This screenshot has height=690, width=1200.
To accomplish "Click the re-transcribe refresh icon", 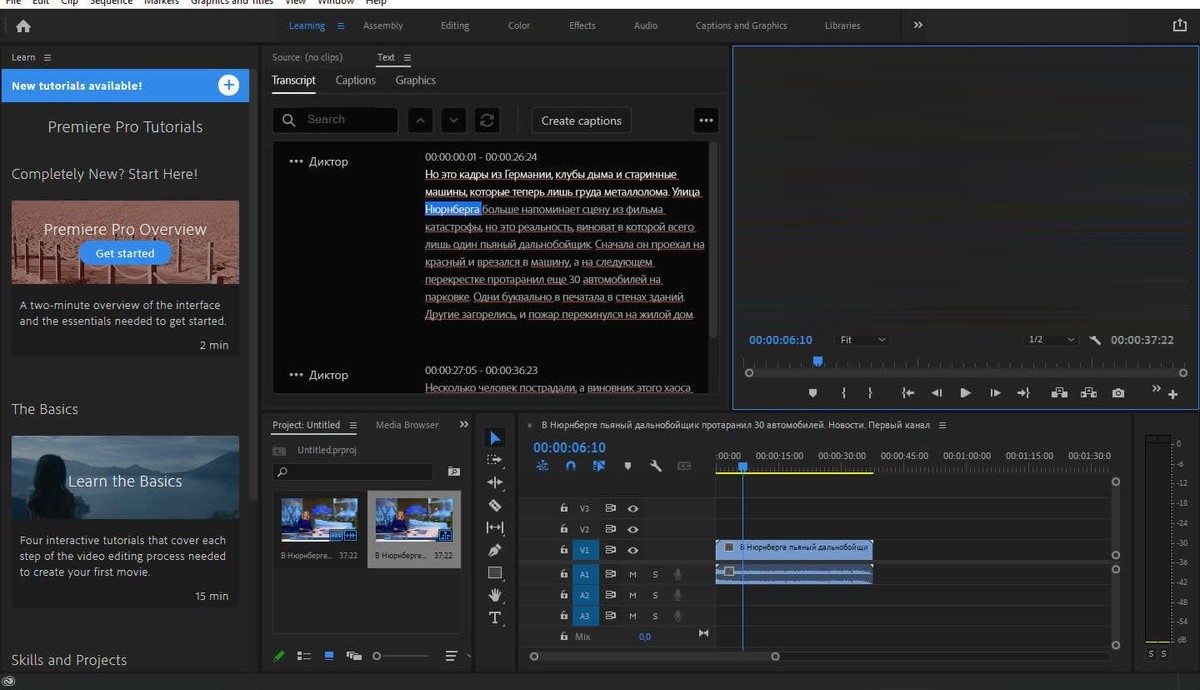I will click(487, 120).
